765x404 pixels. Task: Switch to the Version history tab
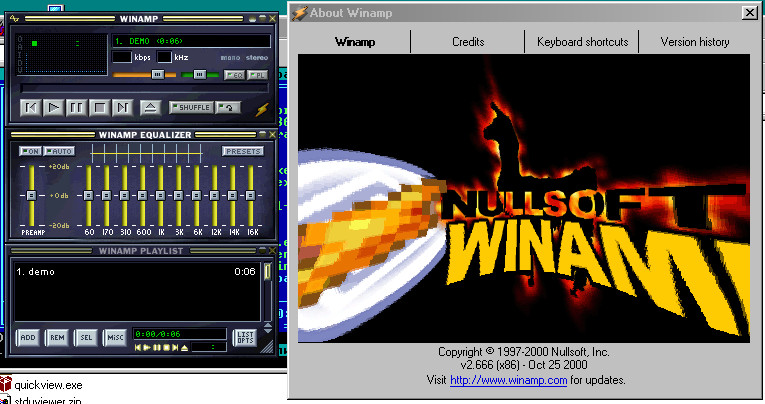point(695,42)
